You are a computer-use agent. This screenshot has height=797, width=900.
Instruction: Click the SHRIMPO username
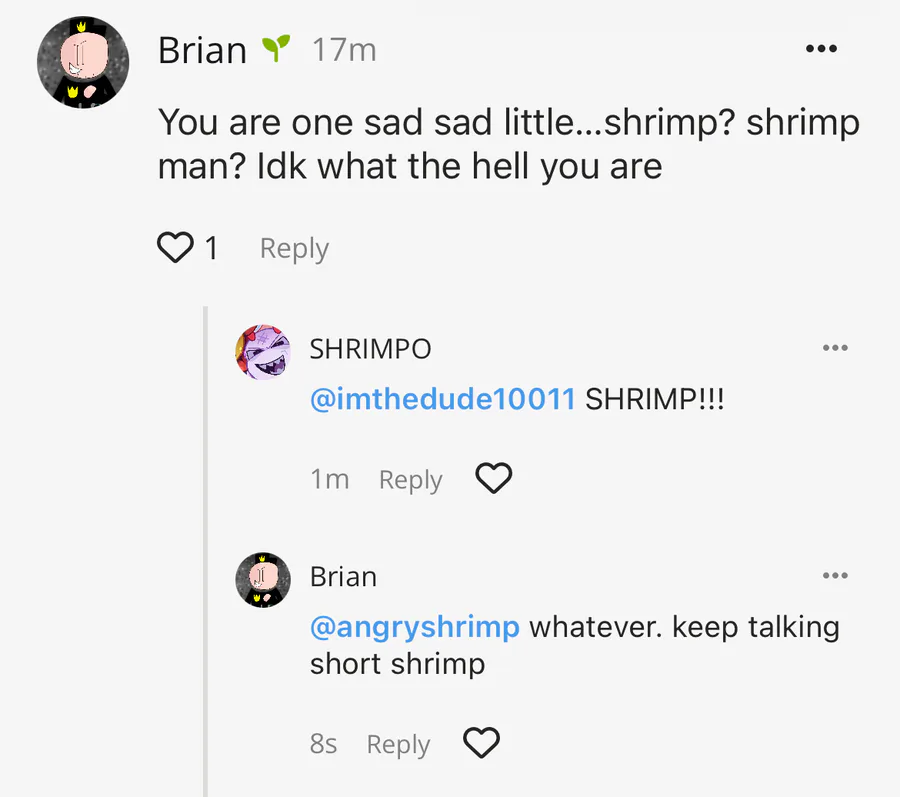click(370, 349)
